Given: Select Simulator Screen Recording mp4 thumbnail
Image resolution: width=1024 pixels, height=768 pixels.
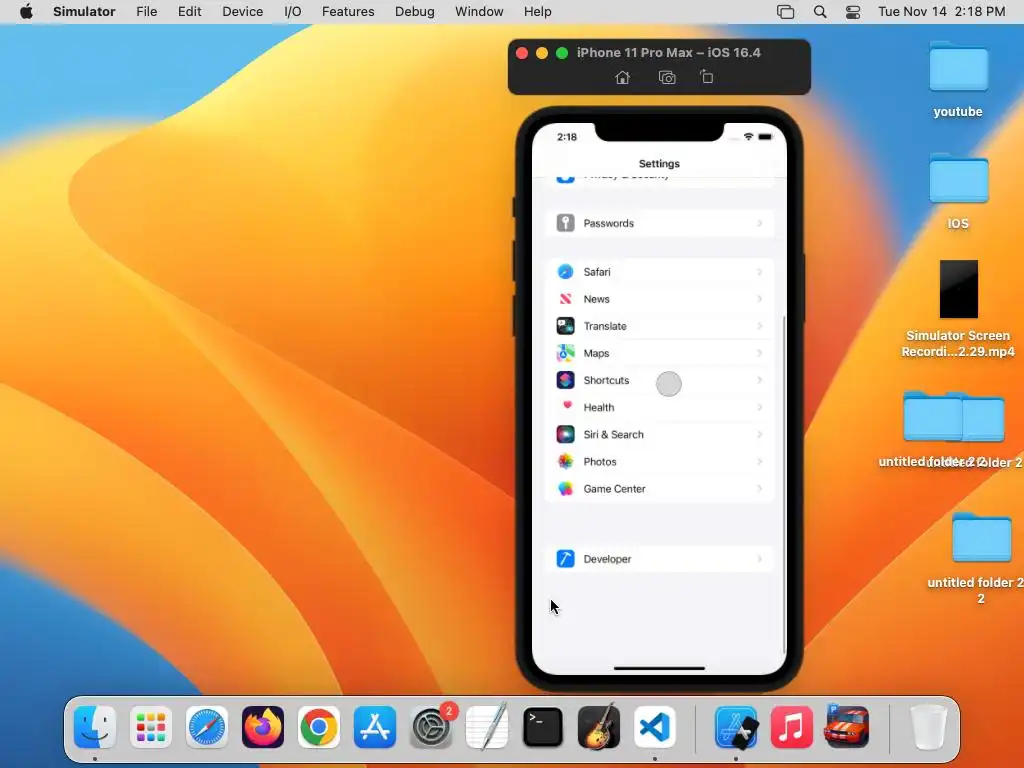Looking at the screenshot, I should (x=959, y=289).
